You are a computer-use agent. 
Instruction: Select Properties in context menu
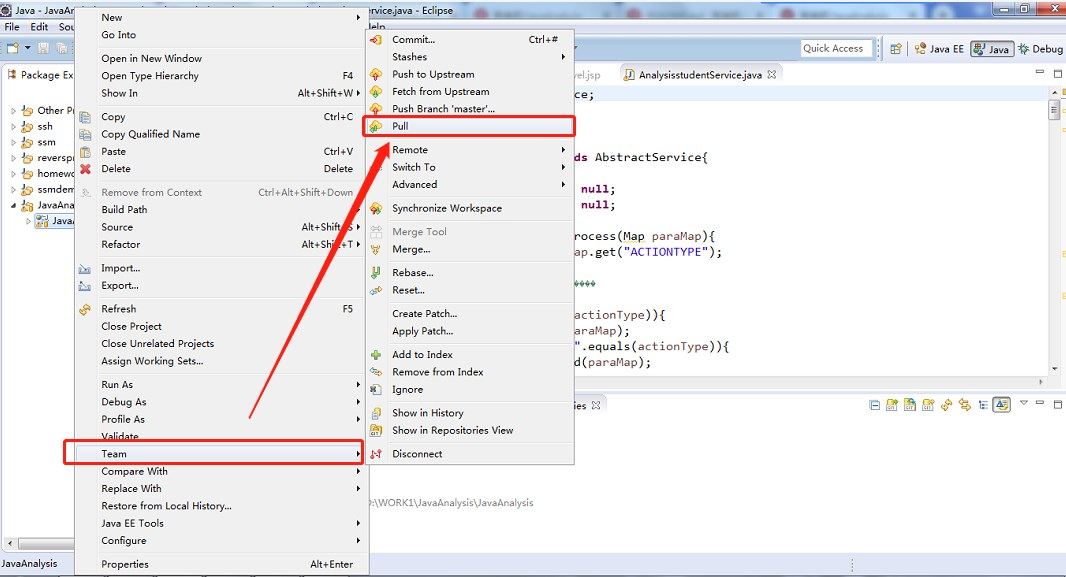(x=222, y=564)
